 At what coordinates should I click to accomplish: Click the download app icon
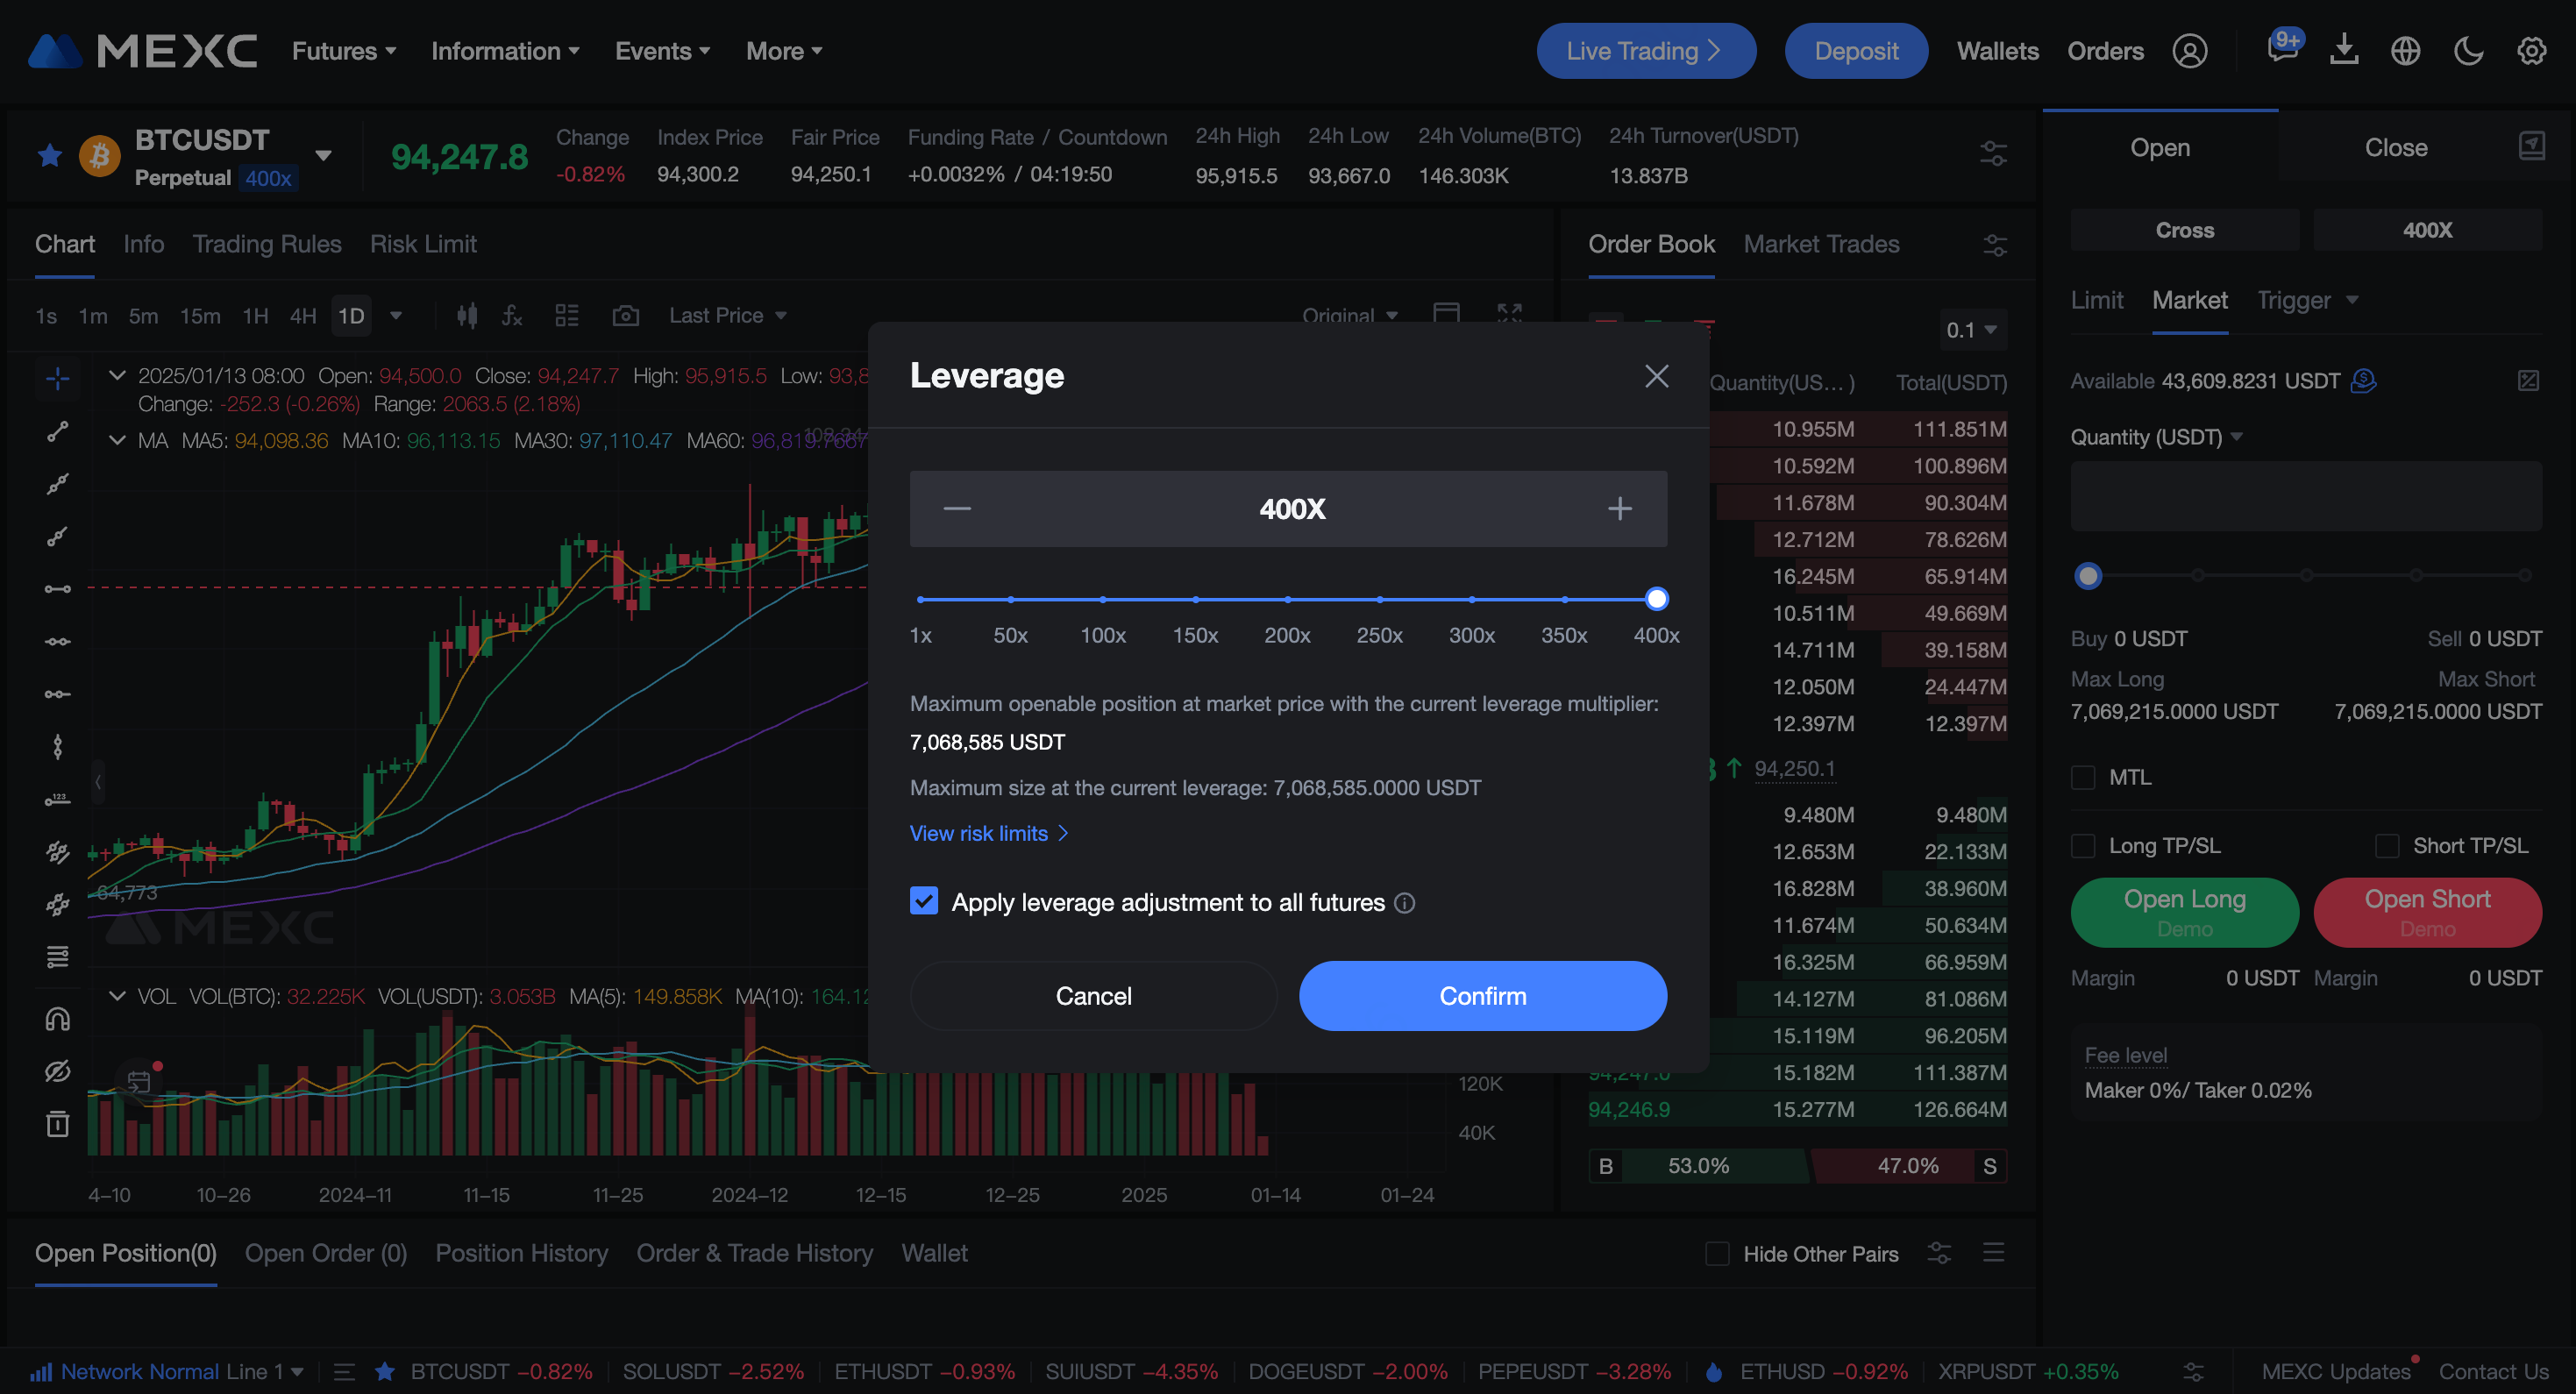(2344, 50)
